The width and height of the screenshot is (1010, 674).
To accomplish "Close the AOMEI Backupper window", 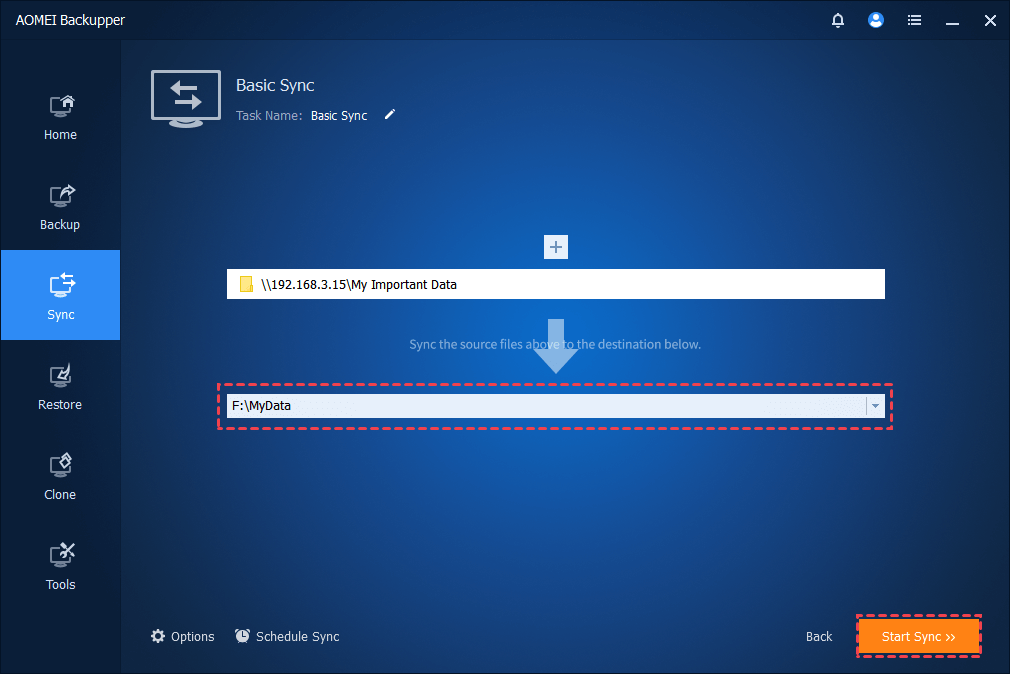I will click(990, 21).
